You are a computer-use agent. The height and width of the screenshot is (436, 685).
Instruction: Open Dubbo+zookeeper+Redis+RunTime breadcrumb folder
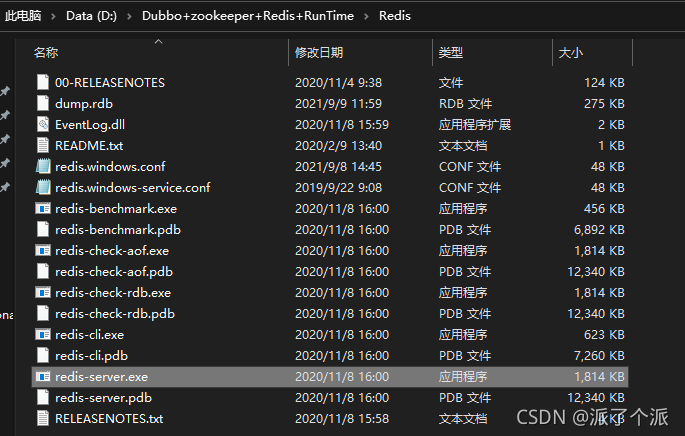[x=248, y=16]
